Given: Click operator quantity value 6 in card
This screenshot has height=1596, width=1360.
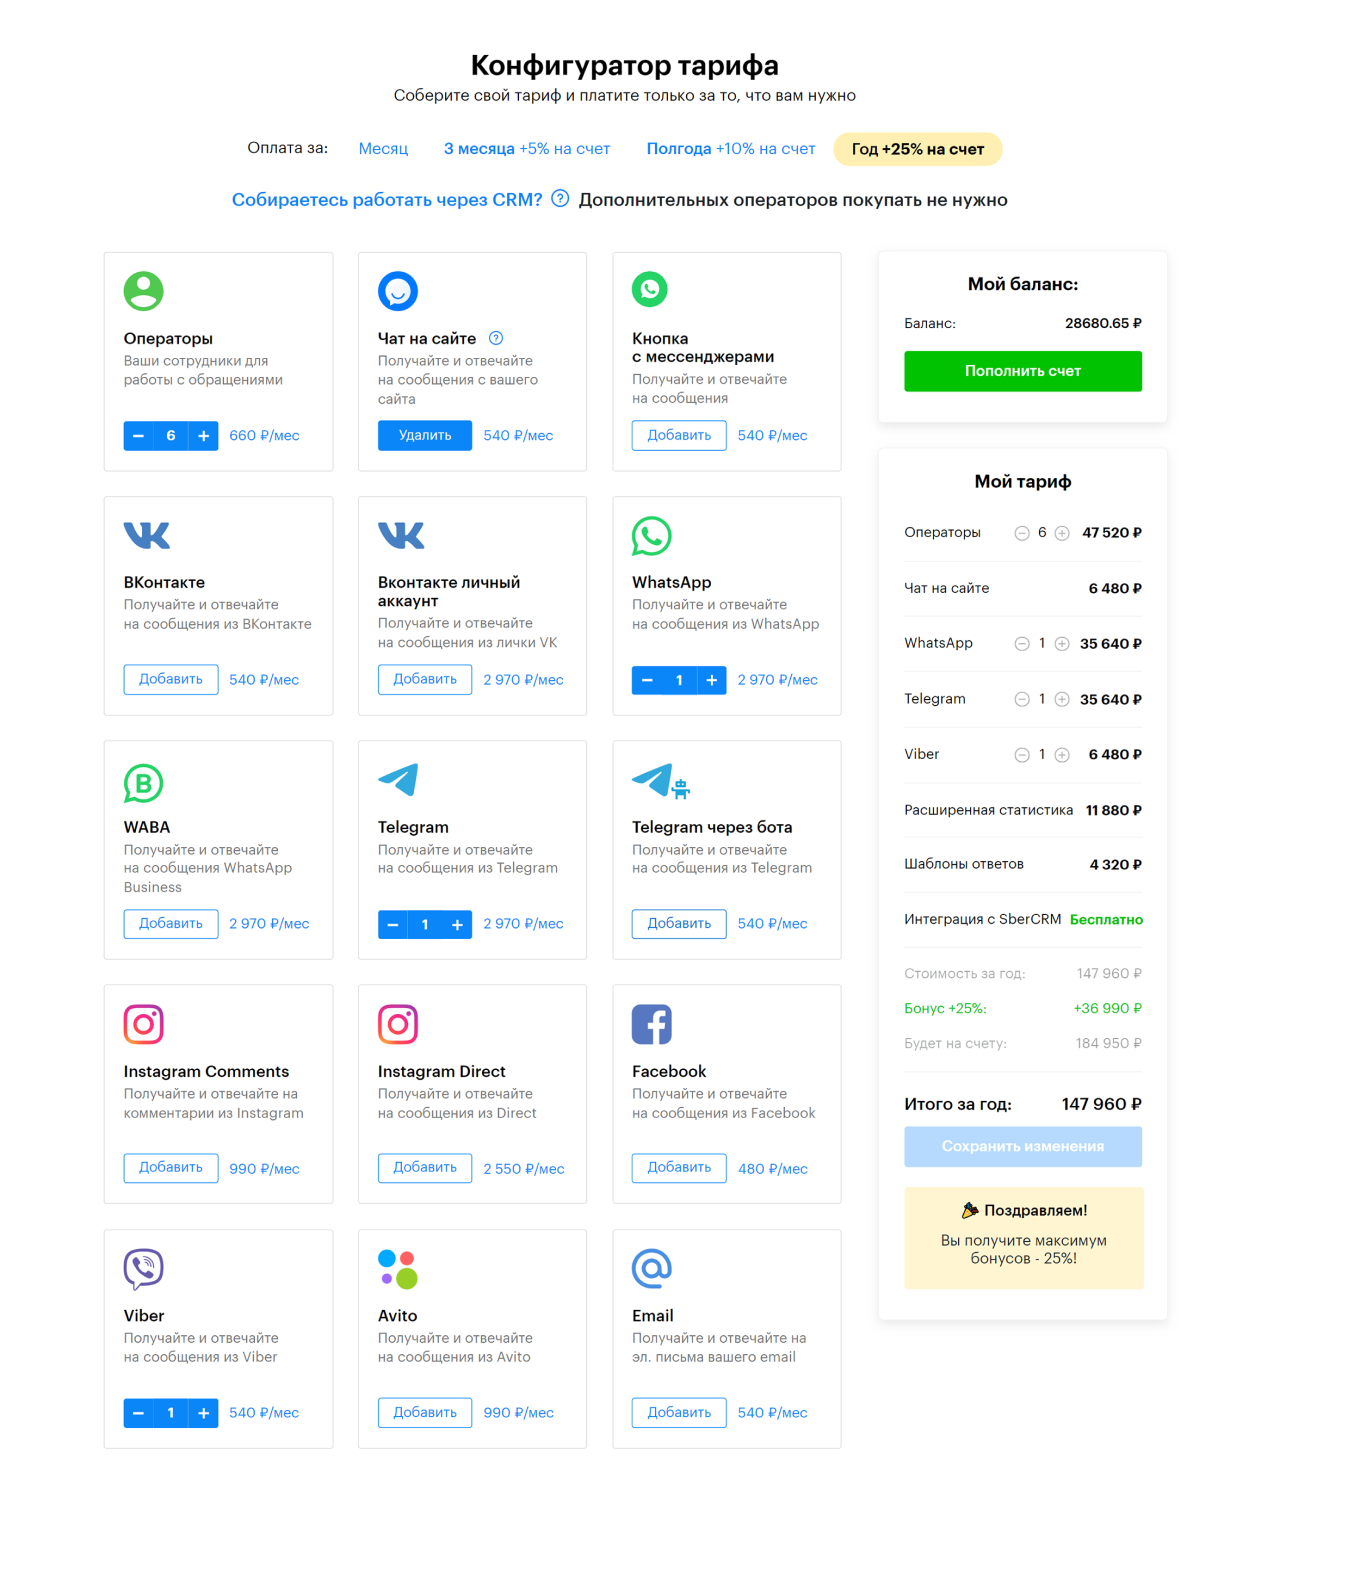Looking at the screenshot, I should point(171,436).
